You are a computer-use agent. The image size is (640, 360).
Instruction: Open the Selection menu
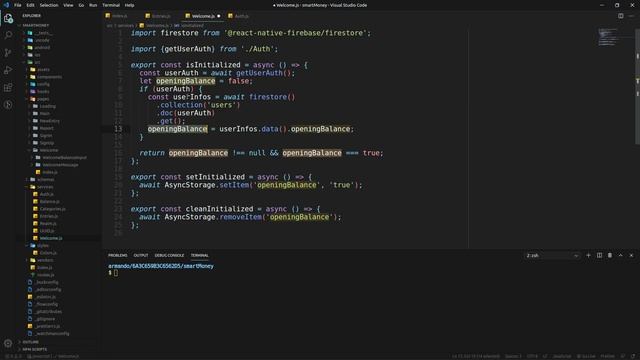49,5
